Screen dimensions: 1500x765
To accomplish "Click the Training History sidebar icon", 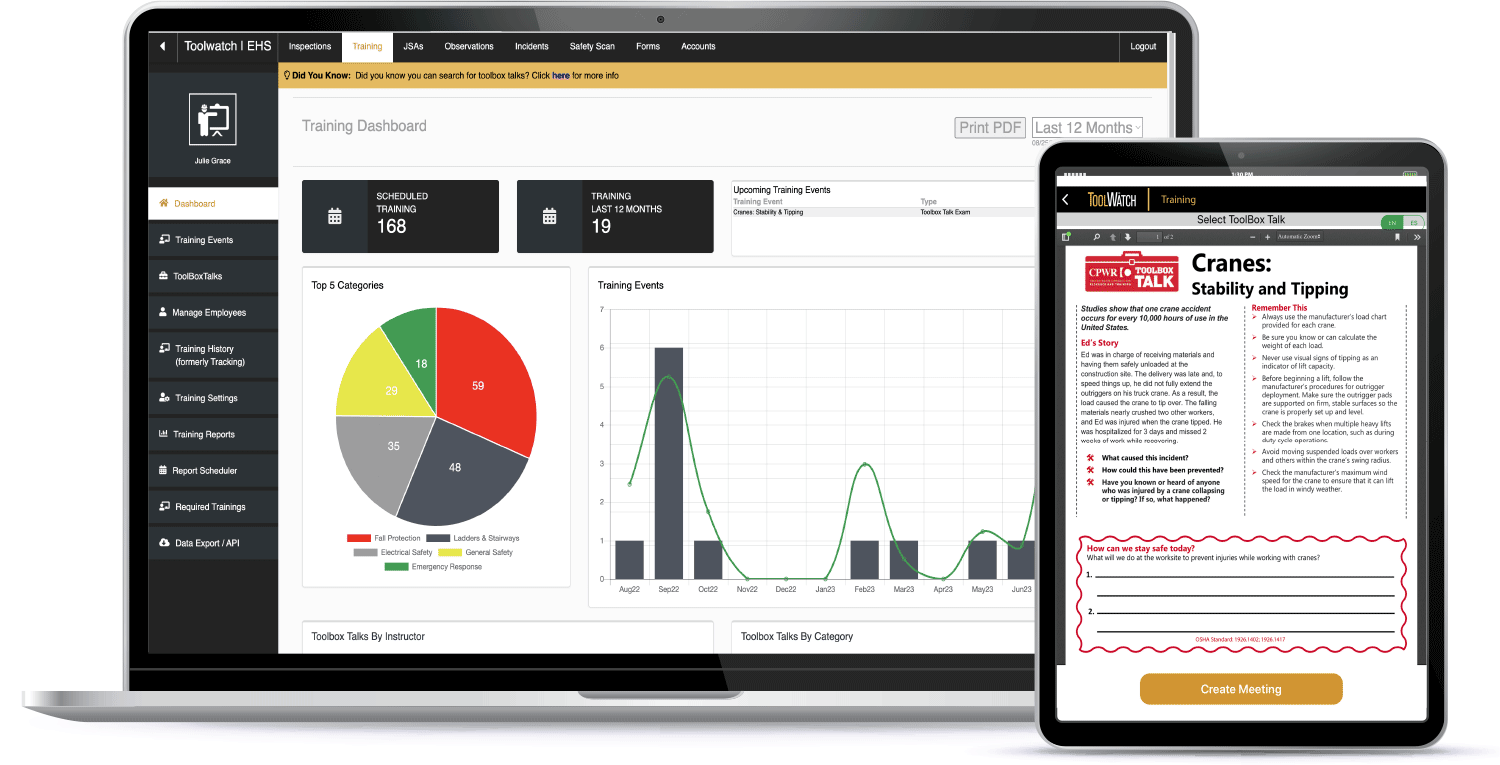I will click(164, 348).
